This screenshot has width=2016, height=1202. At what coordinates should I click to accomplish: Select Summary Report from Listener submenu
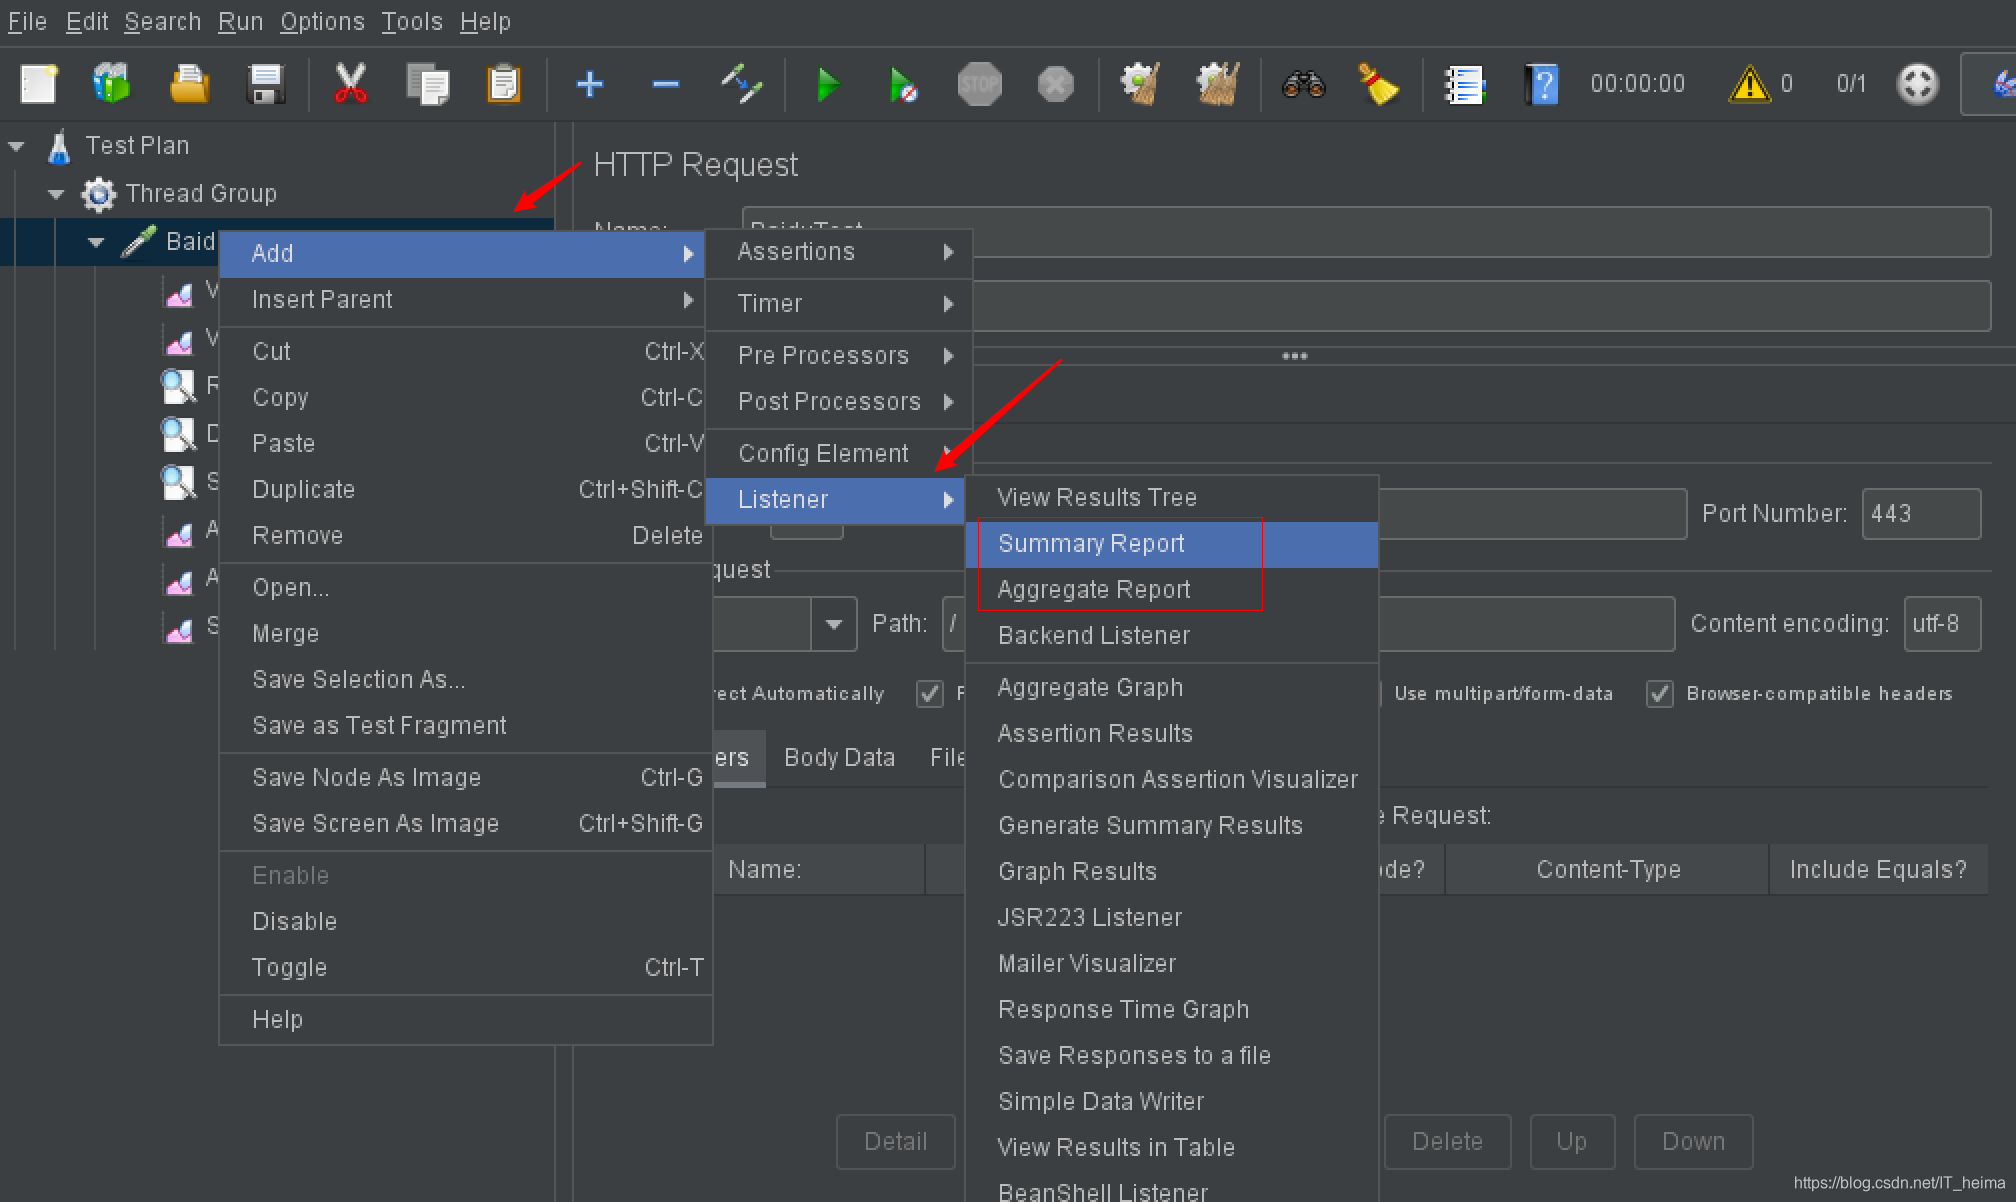[x=1091, y=544]
